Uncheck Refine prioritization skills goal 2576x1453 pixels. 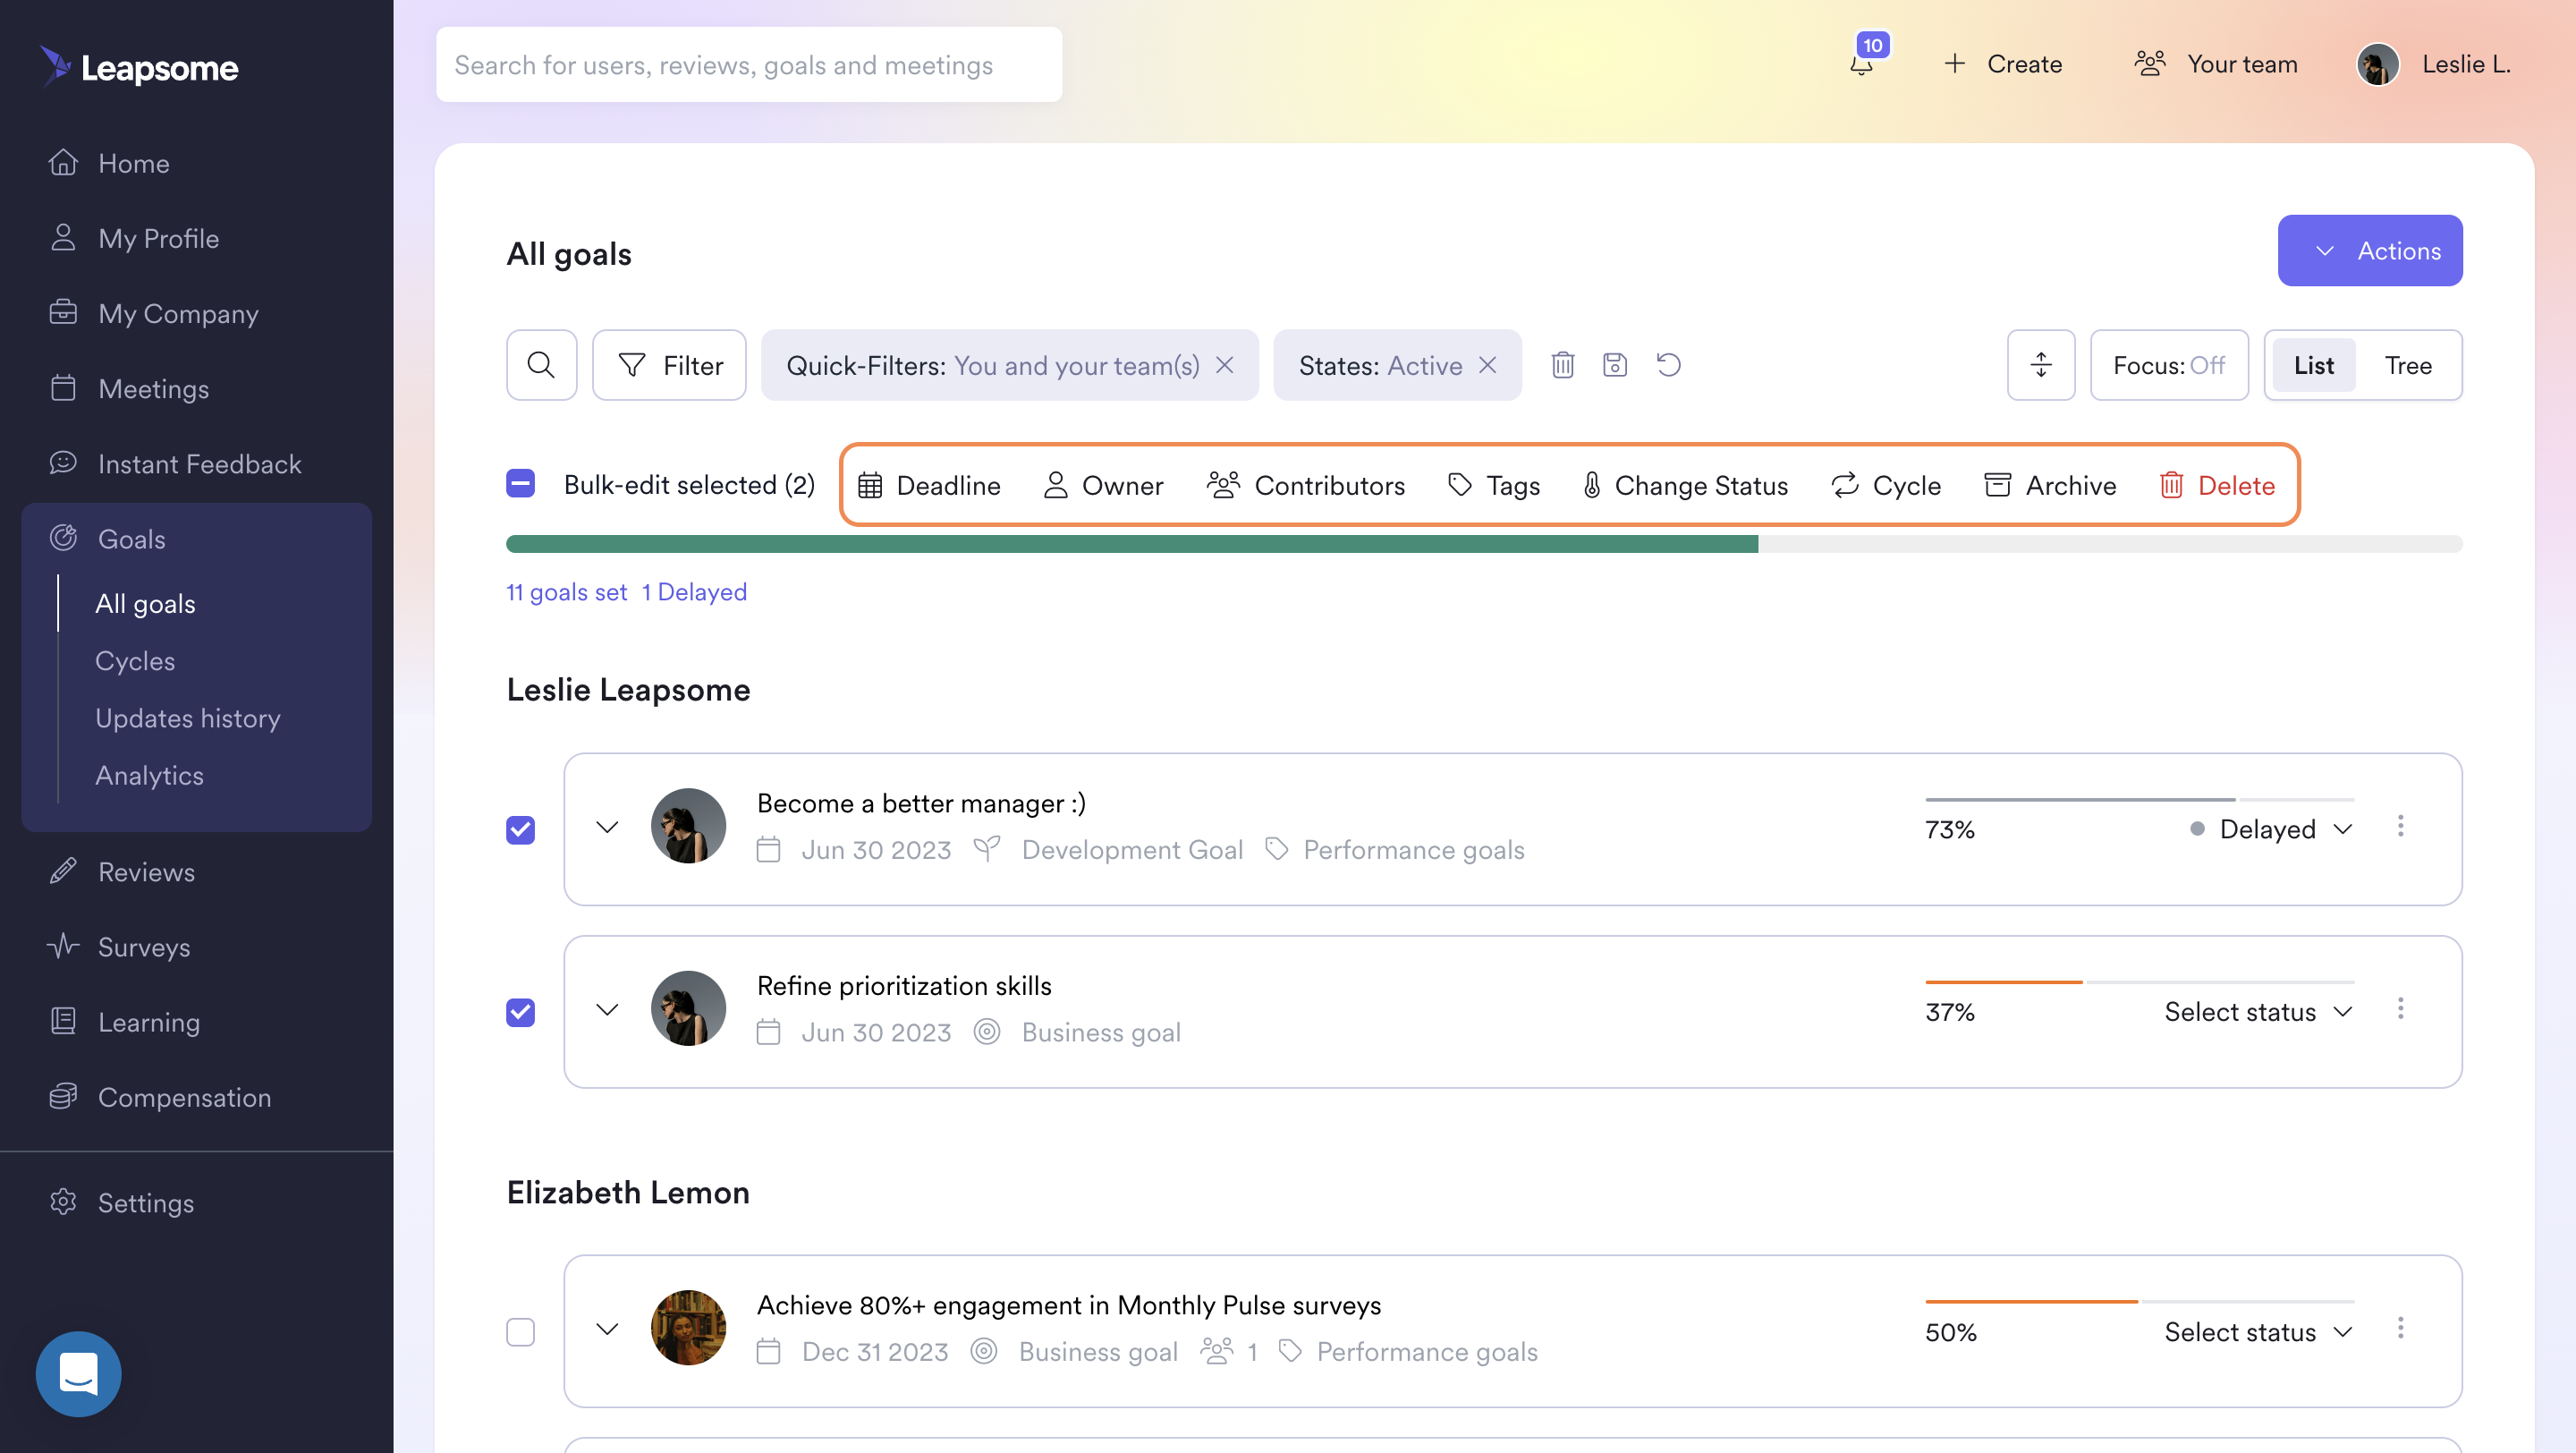click(x=520, y=1012)
